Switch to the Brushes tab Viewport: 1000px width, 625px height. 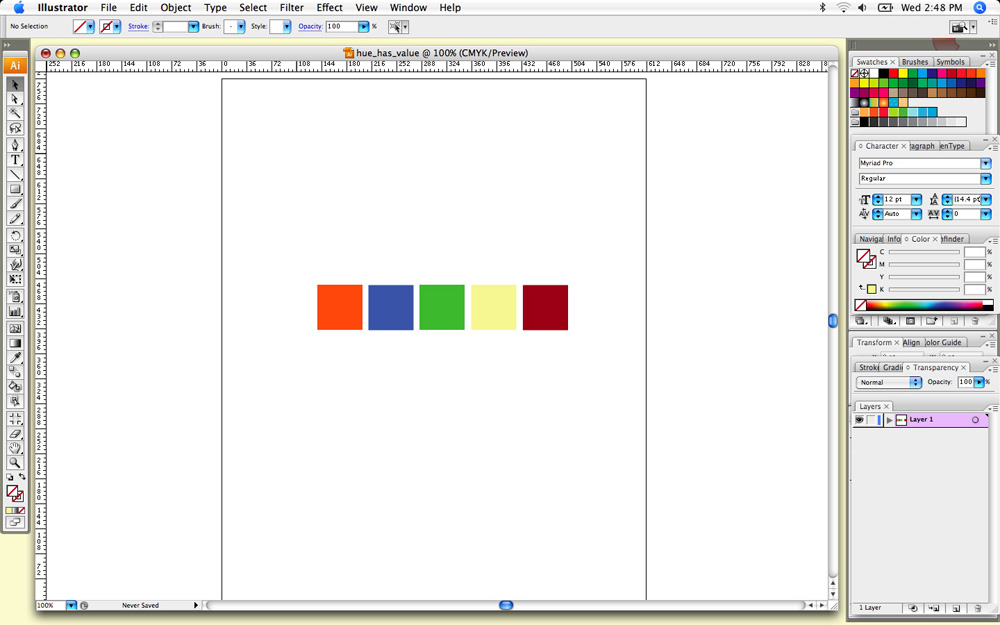(x=915, y=62)
